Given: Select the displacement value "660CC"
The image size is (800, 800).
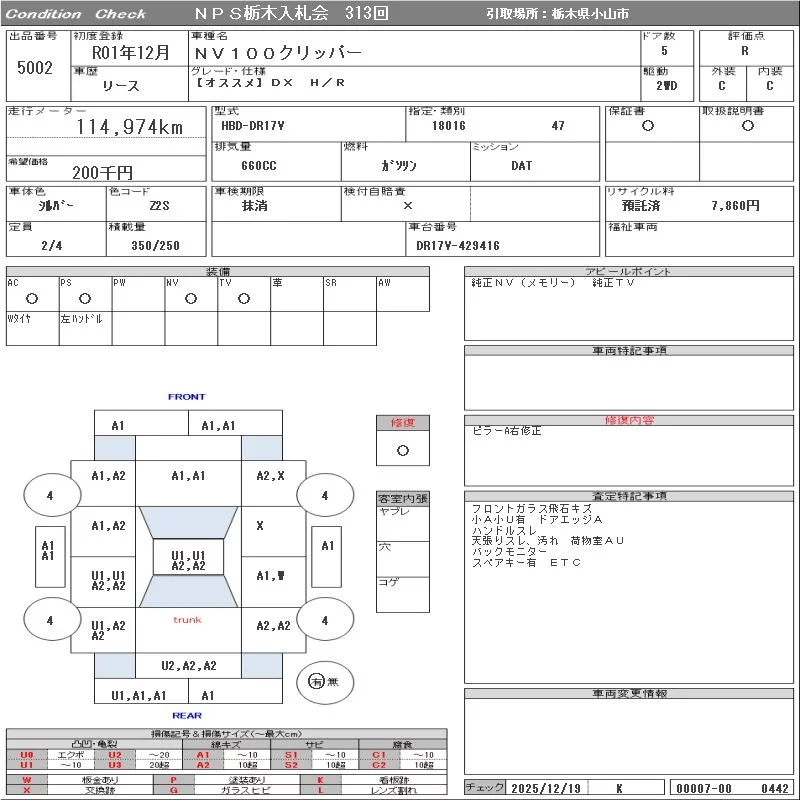Looking at the screenshot, I should tap(259, 166).
